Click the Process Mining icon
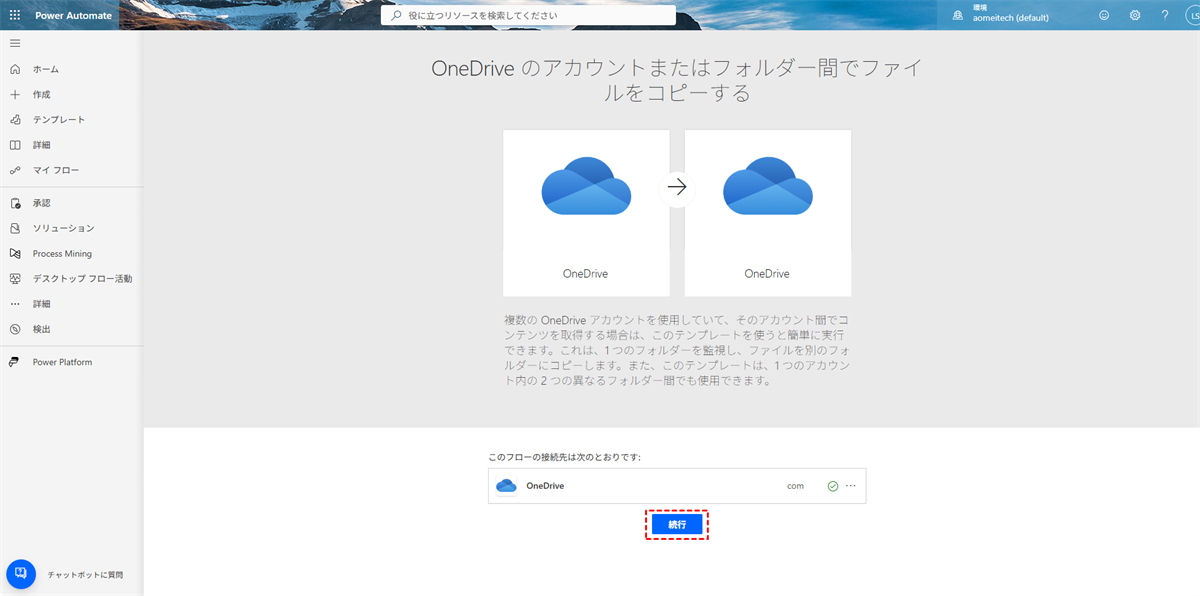This screenshot has width=1200, height=596. 14,254
